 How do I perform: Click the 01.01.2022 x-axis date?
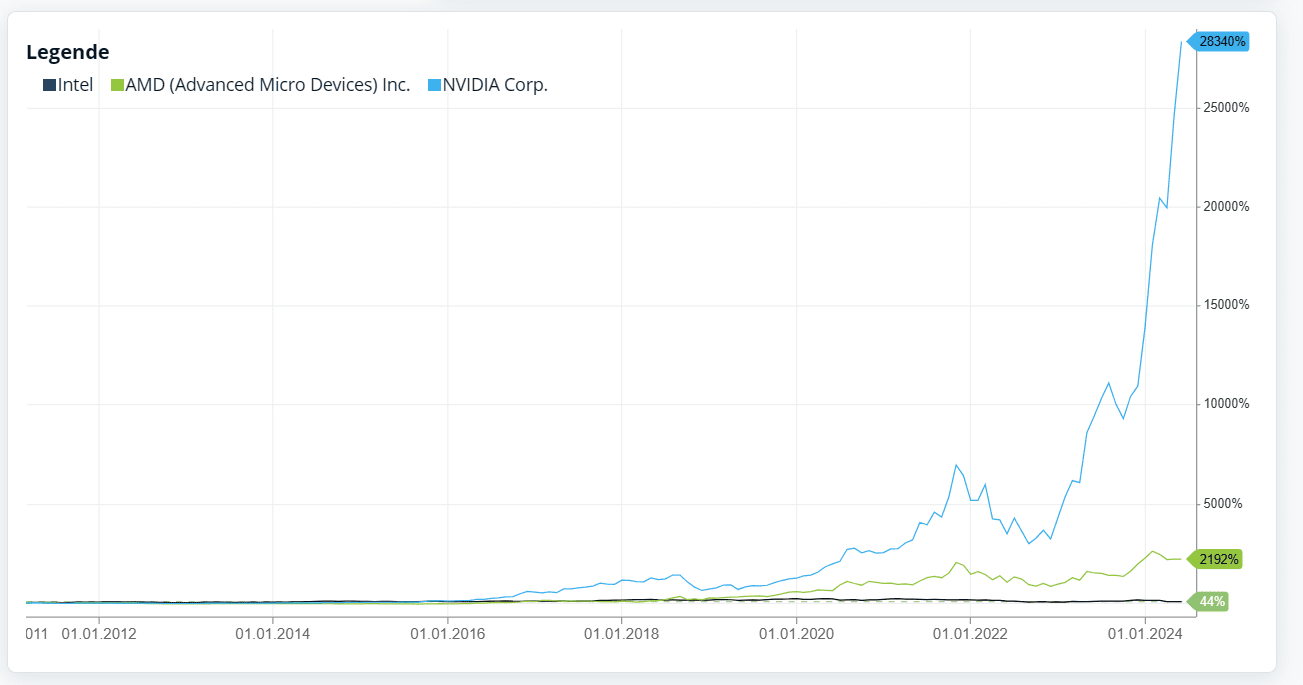pos(970,634)
